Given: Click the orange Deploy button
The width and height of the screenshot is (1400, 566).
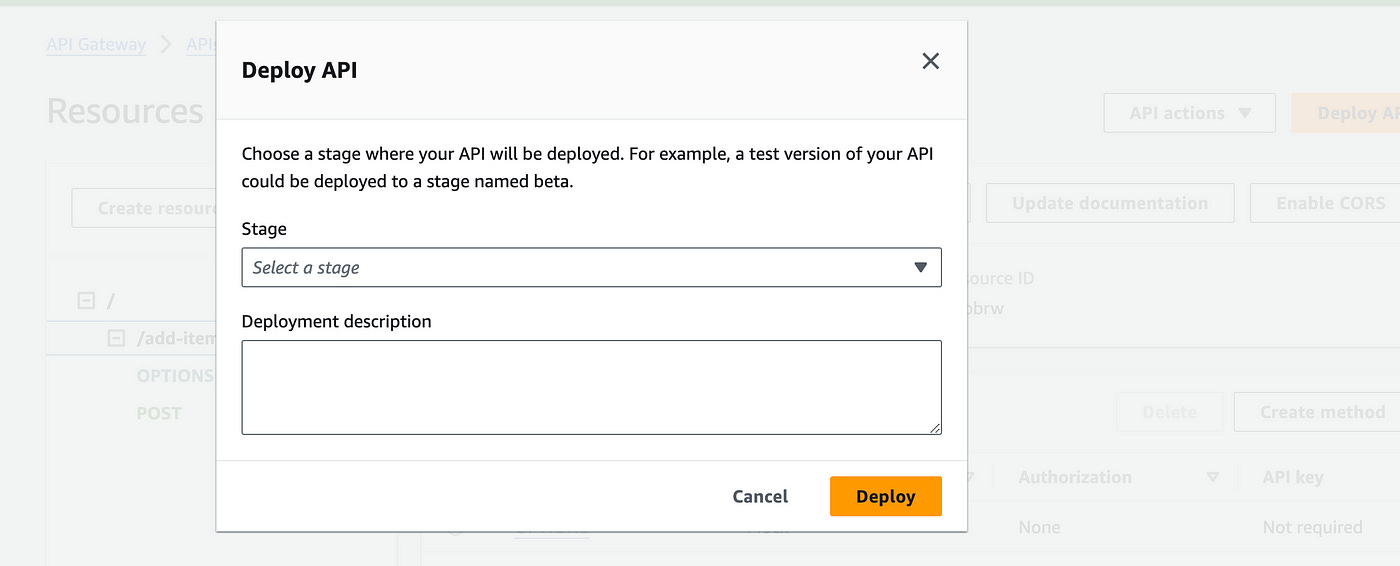Looking at the screenshot, I should (885, 496).
